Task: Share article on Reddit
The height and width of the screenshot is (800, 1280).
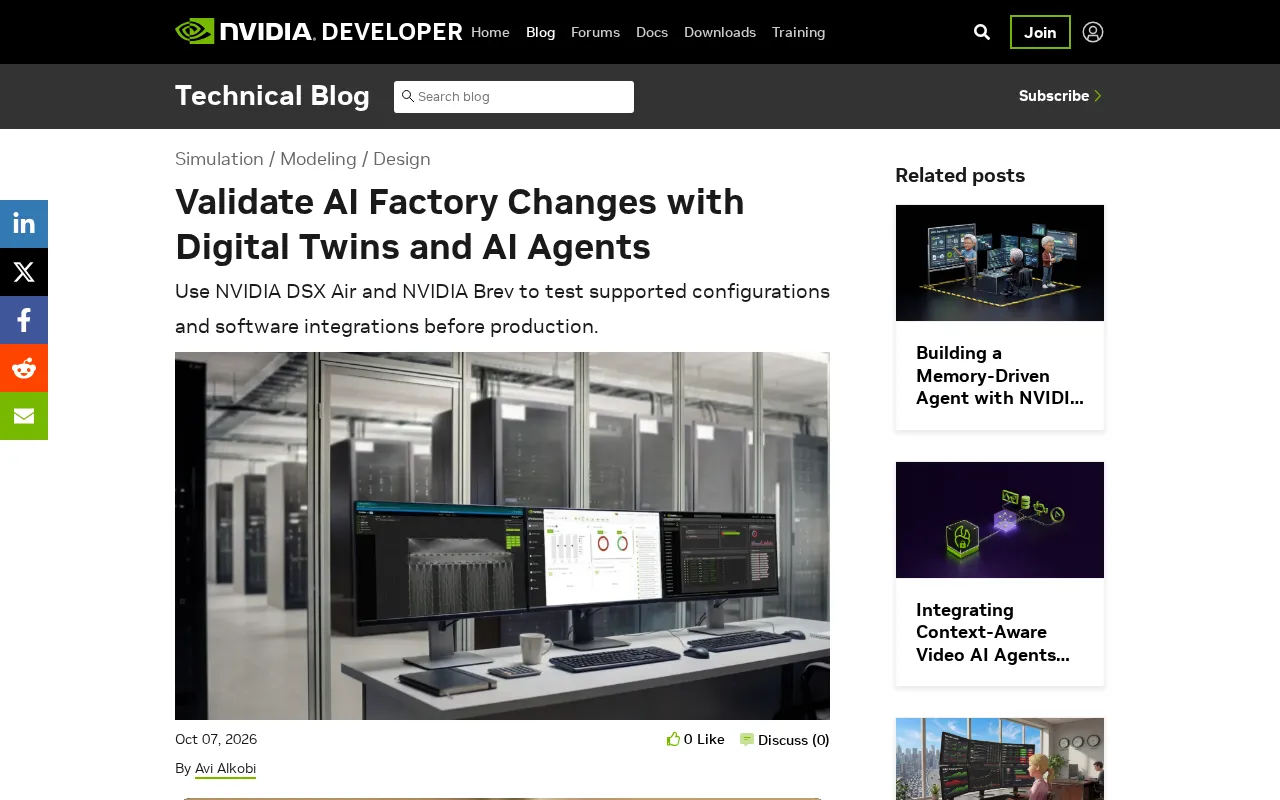Action: point(24,368)
